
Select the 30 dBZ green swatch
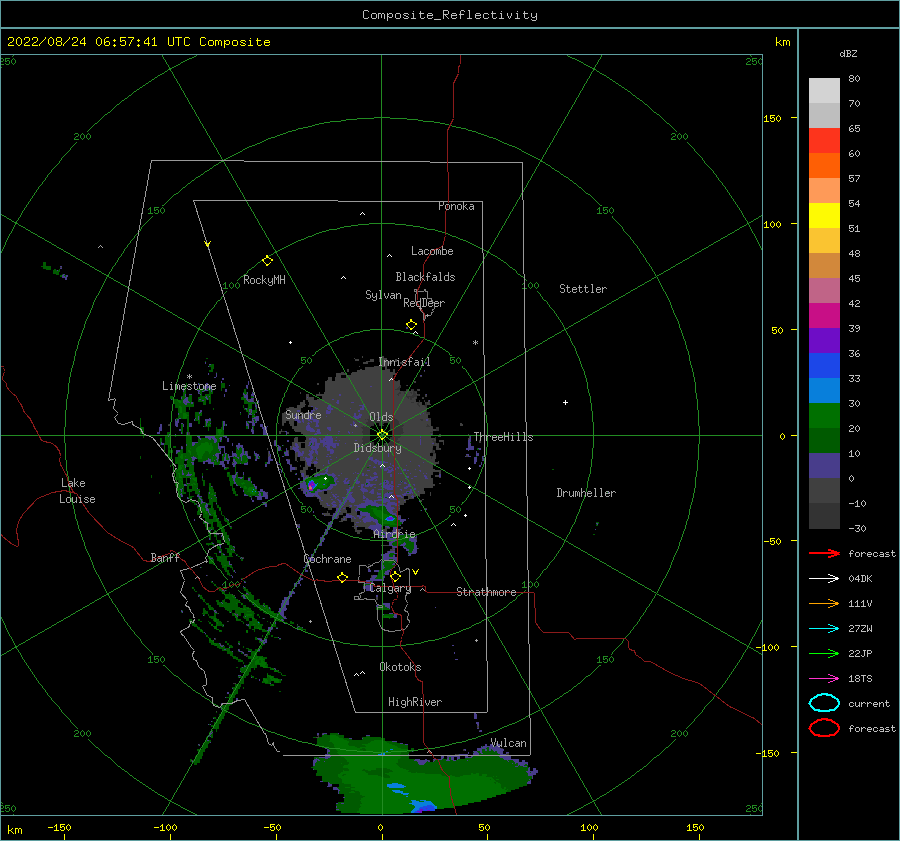(824, 416)
